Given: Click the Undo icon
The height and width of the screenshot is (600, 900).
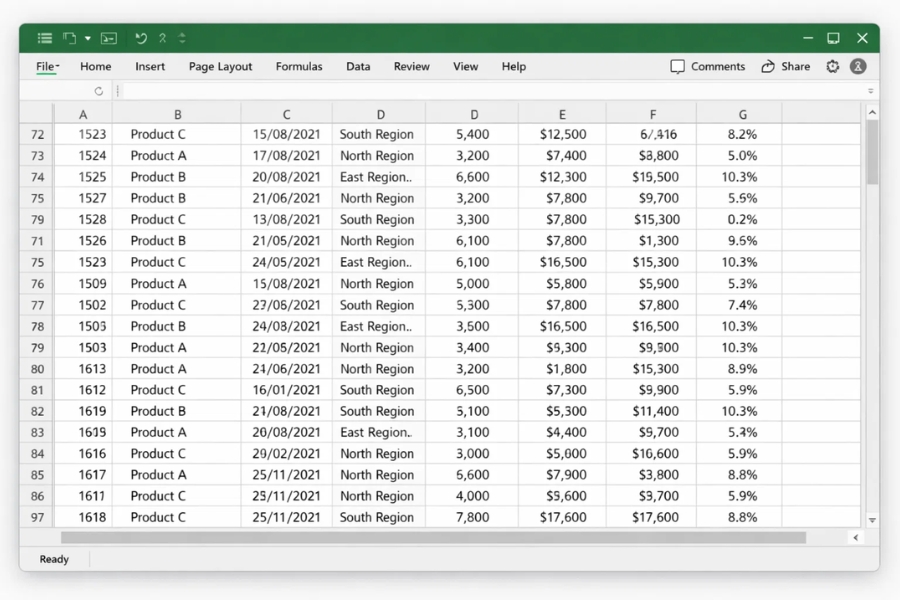Looking at the screenshot, I should click(140, 37).
